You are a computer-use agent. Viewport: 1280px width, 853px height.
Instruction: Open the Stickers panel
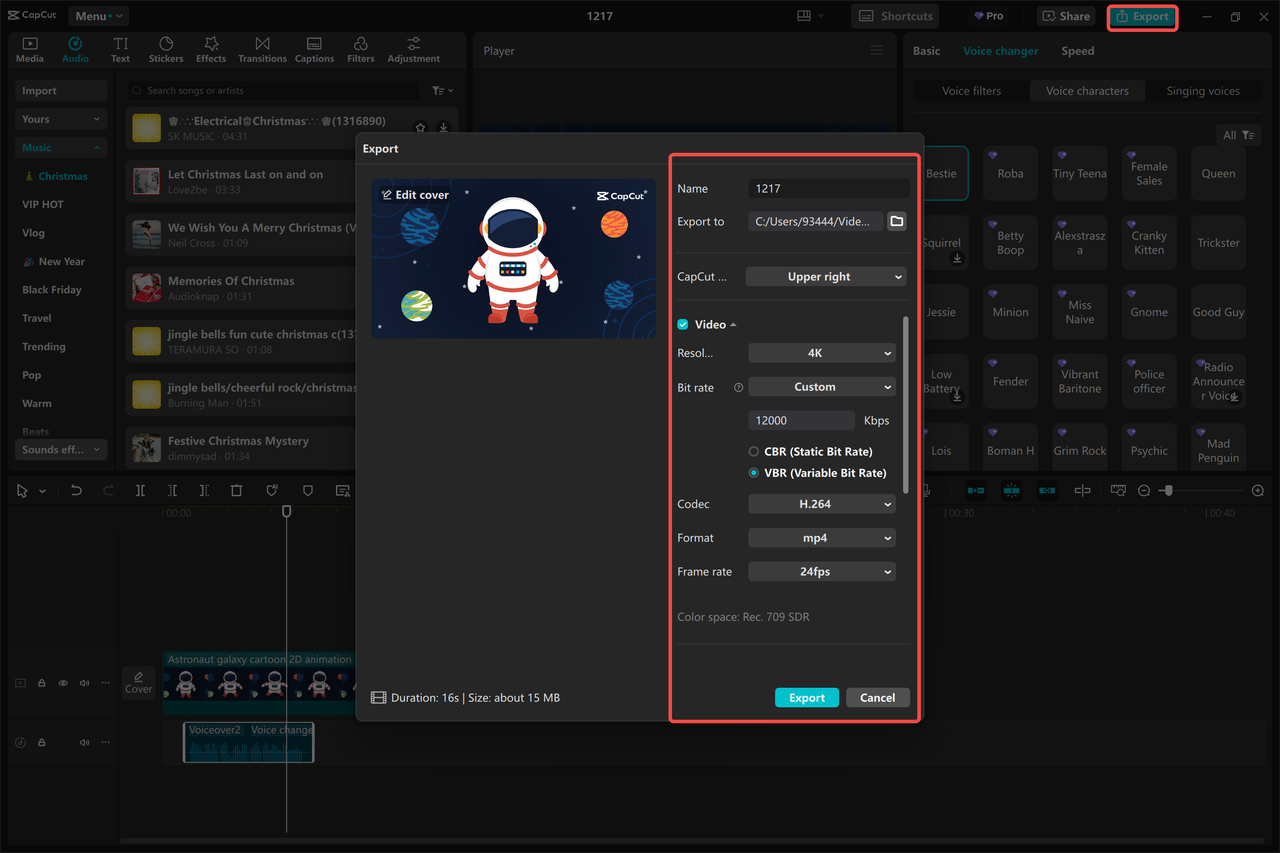pyautogui.click(x=166, y=48)
